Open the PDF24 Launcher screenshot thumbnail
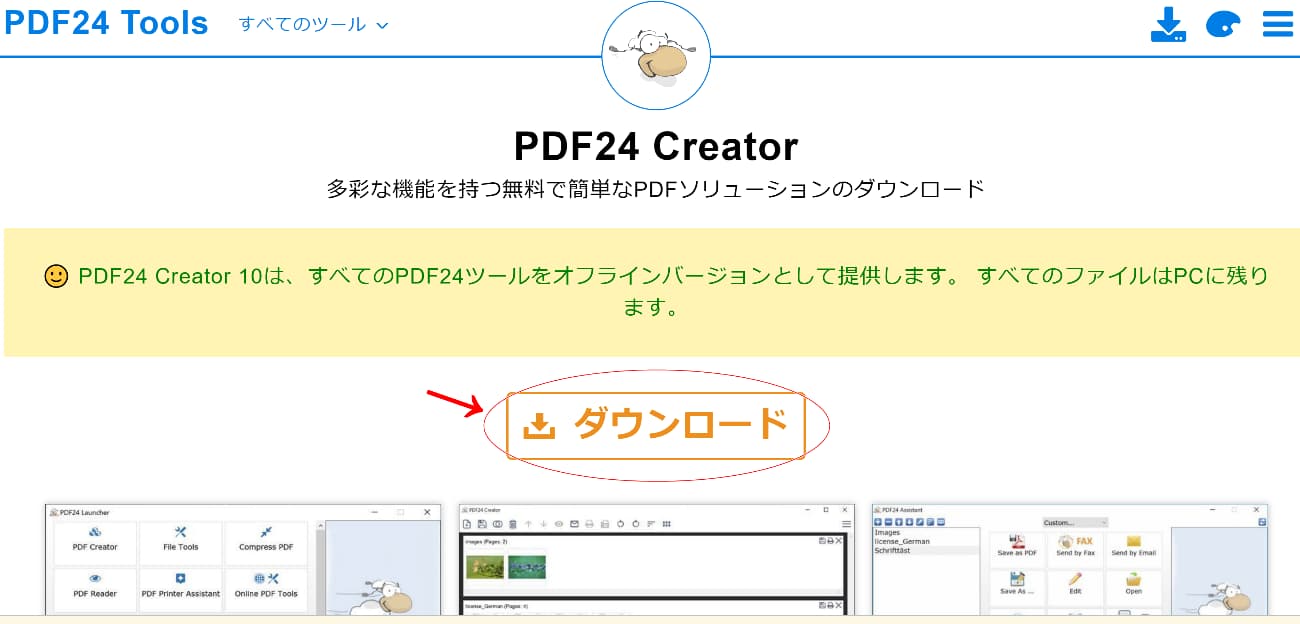Screen dimensions: 1300x624 (243, 559)
